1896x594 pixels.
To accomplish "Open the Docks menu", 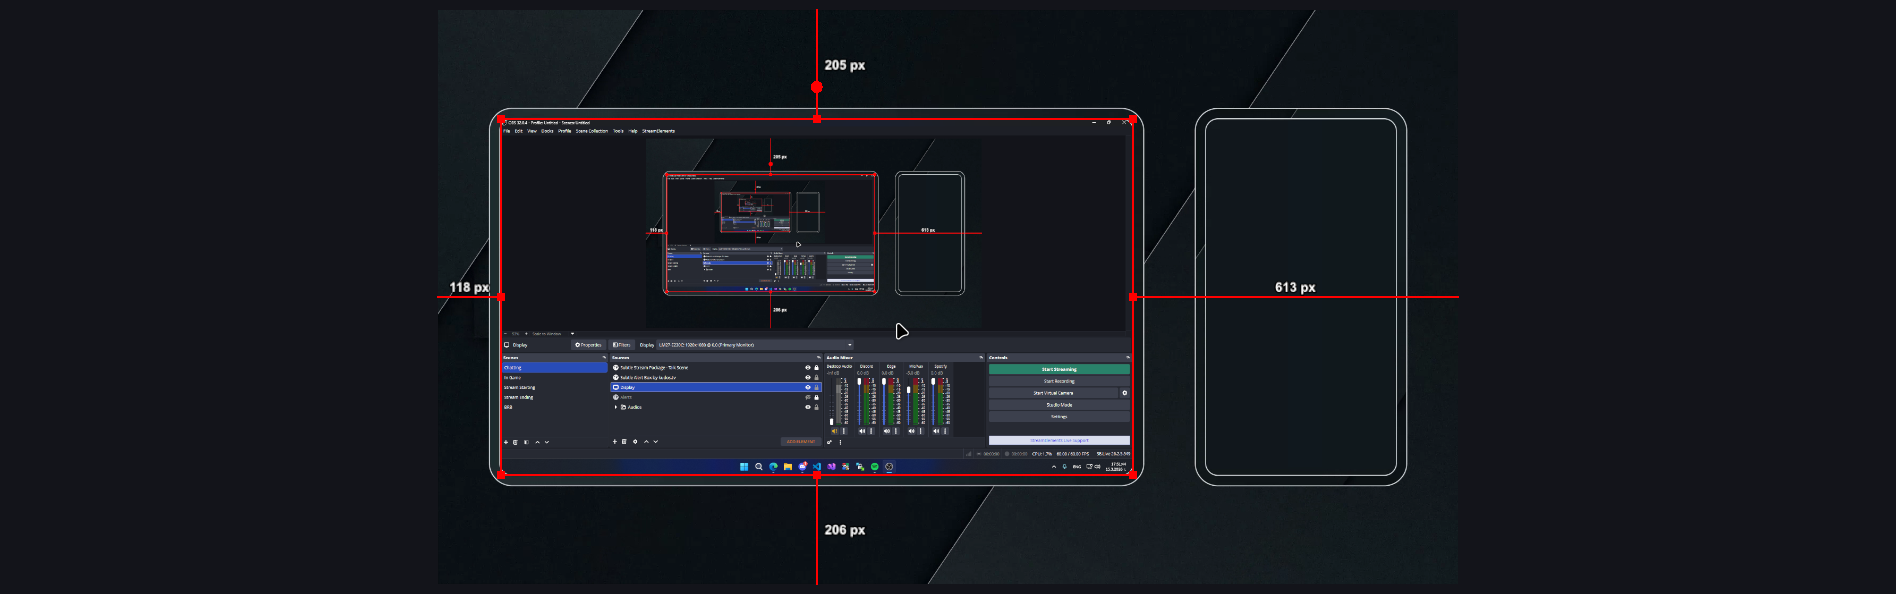I will [x=547, y=131].
